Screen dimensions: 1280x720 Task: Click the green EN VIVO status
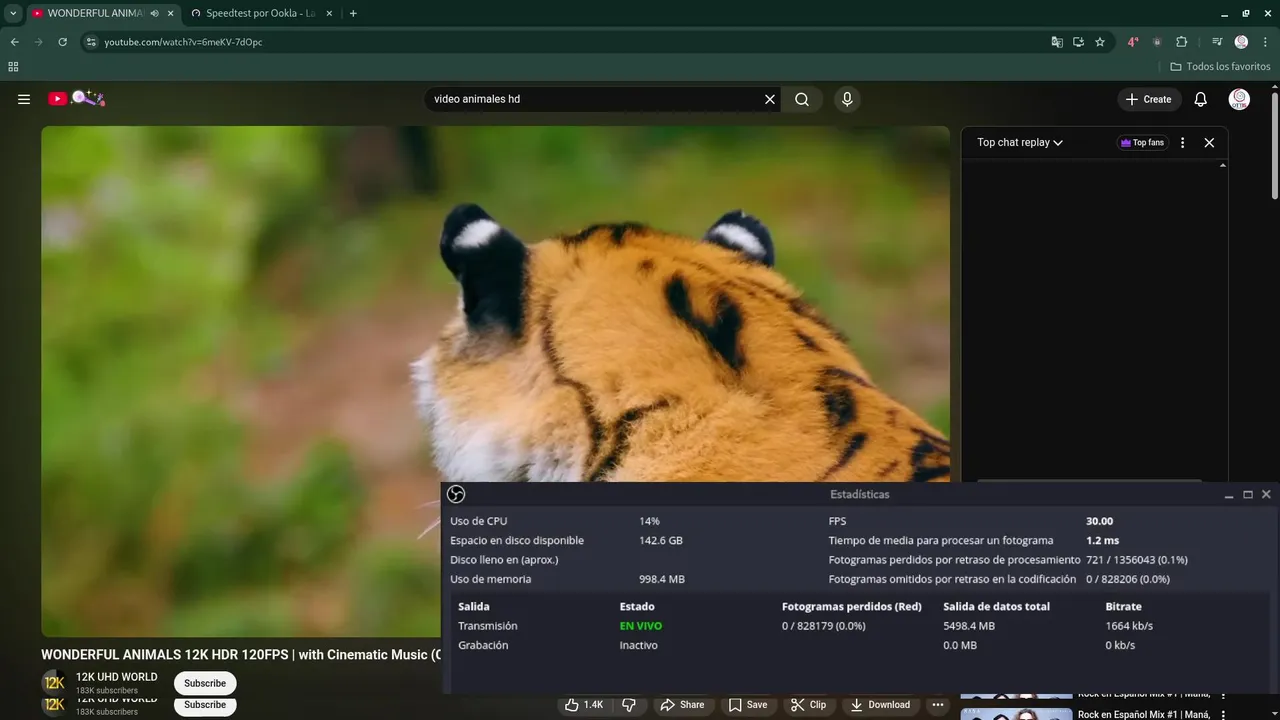[x=641, y=626]
